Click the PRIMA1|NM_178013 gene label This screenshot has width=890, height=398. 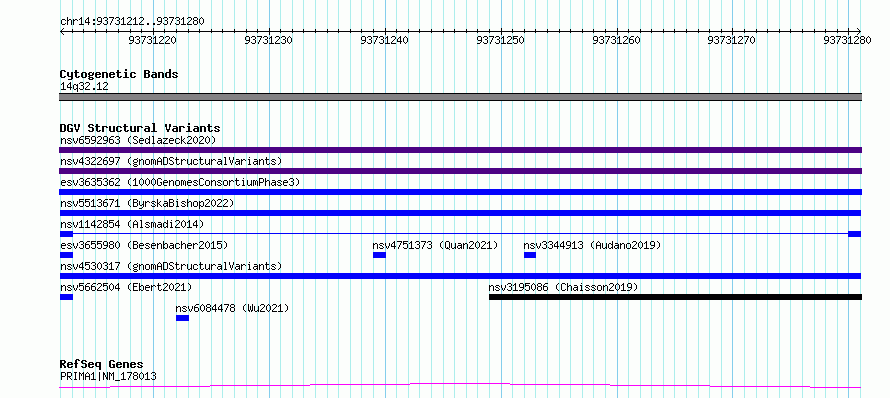pyautogui.click(x=108, y=376)
